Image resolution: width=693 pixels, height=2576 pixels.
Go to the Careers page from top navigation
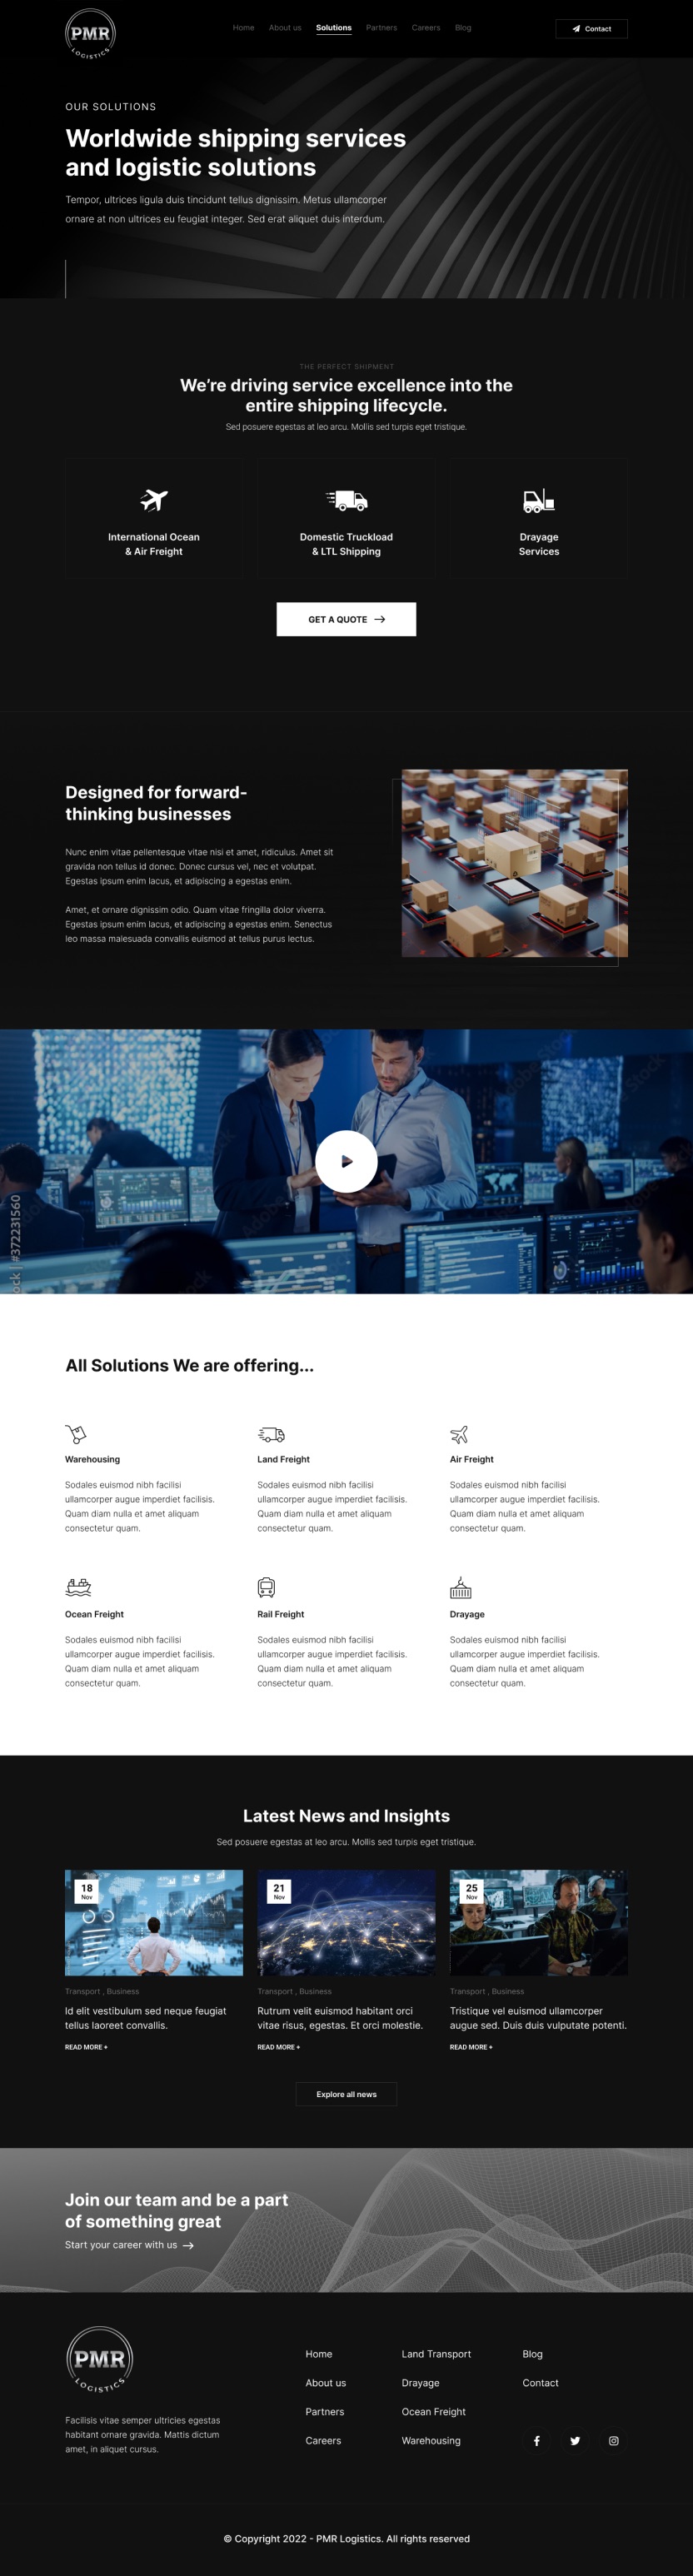[426, 28]
